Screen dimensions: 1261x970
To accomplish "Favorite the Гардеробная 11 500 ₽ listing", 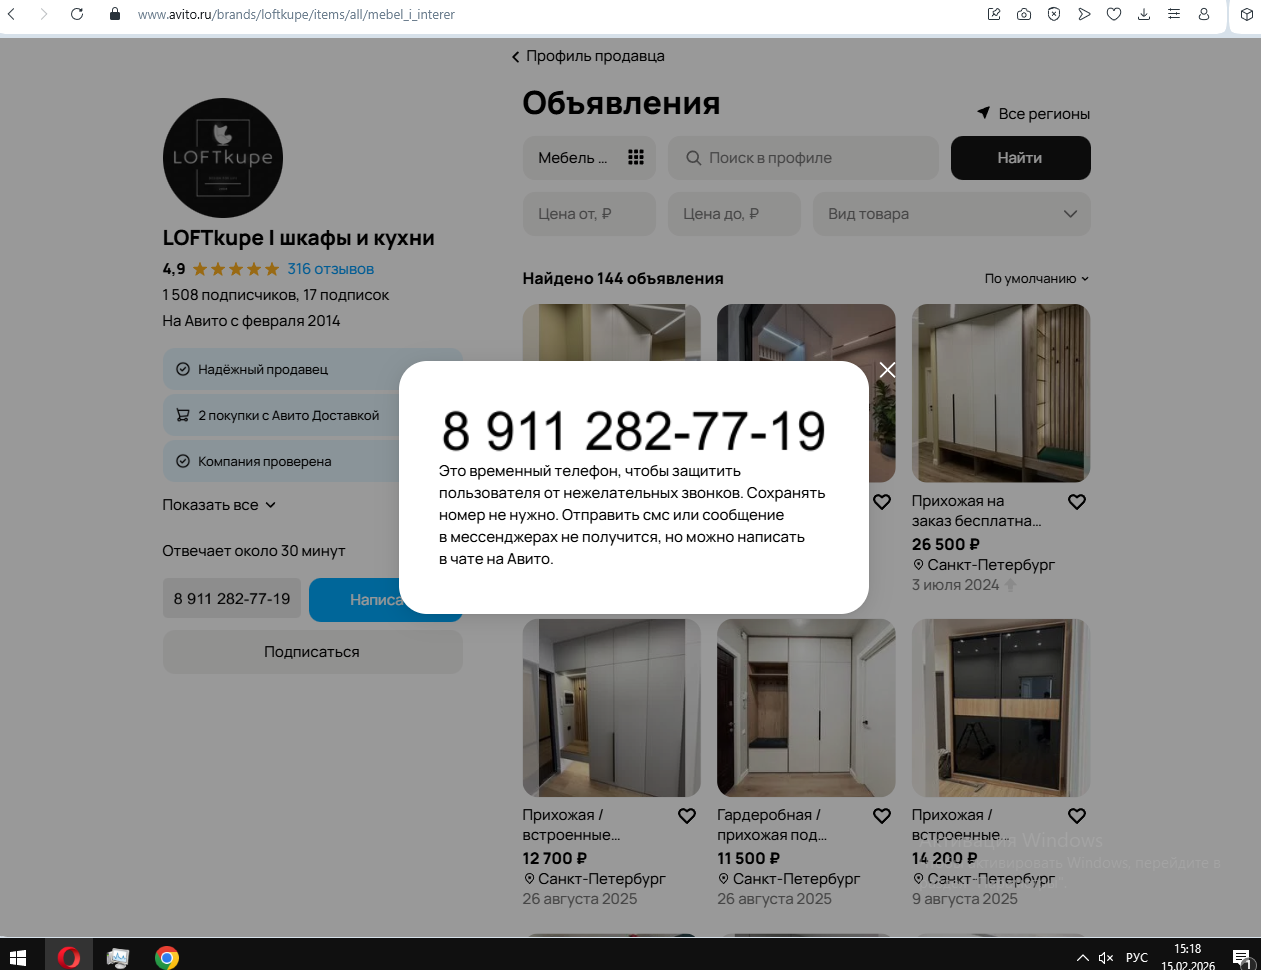I will [882, 816].
